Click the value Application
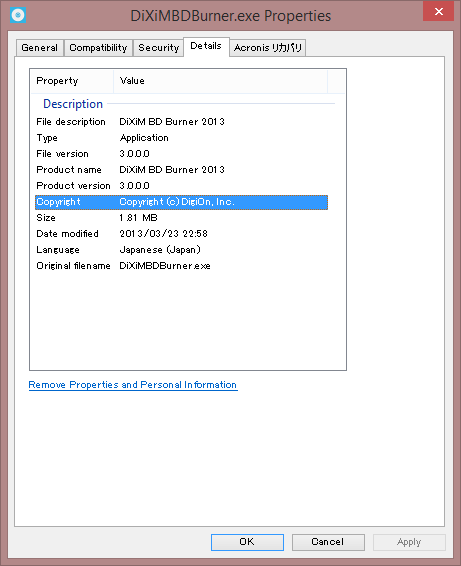The width and height of the screenshot is (461, 566). (x=144, y=138)
